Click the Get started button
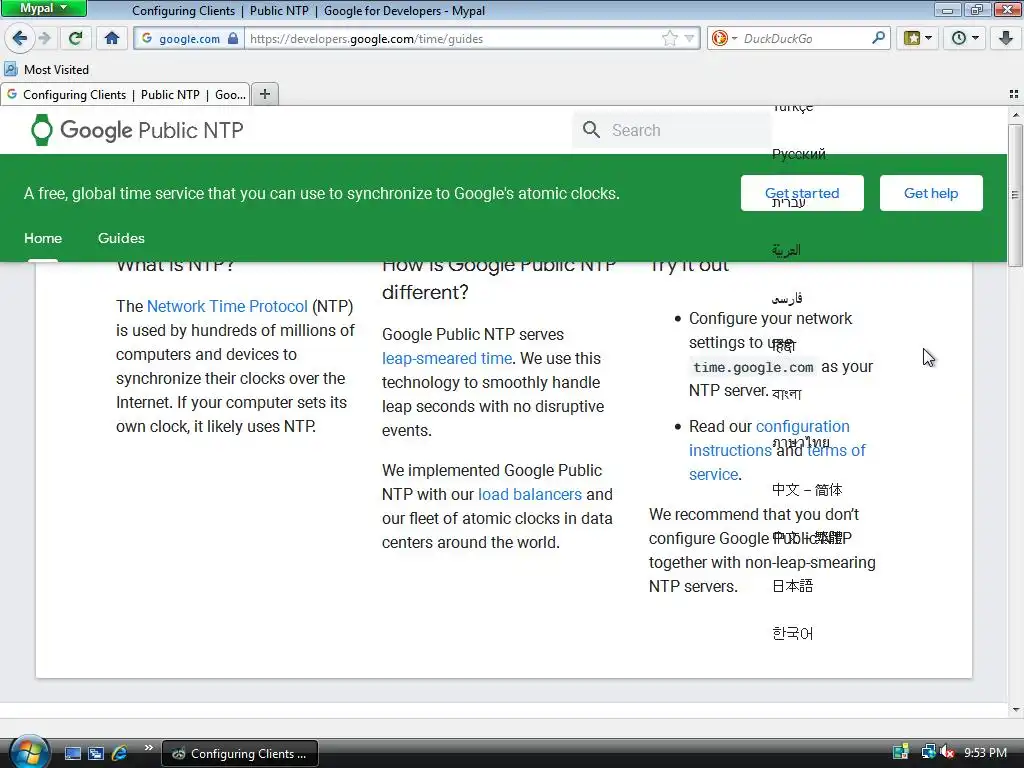Viewport: 1024px width, 768px height. (x=802, y=193)
